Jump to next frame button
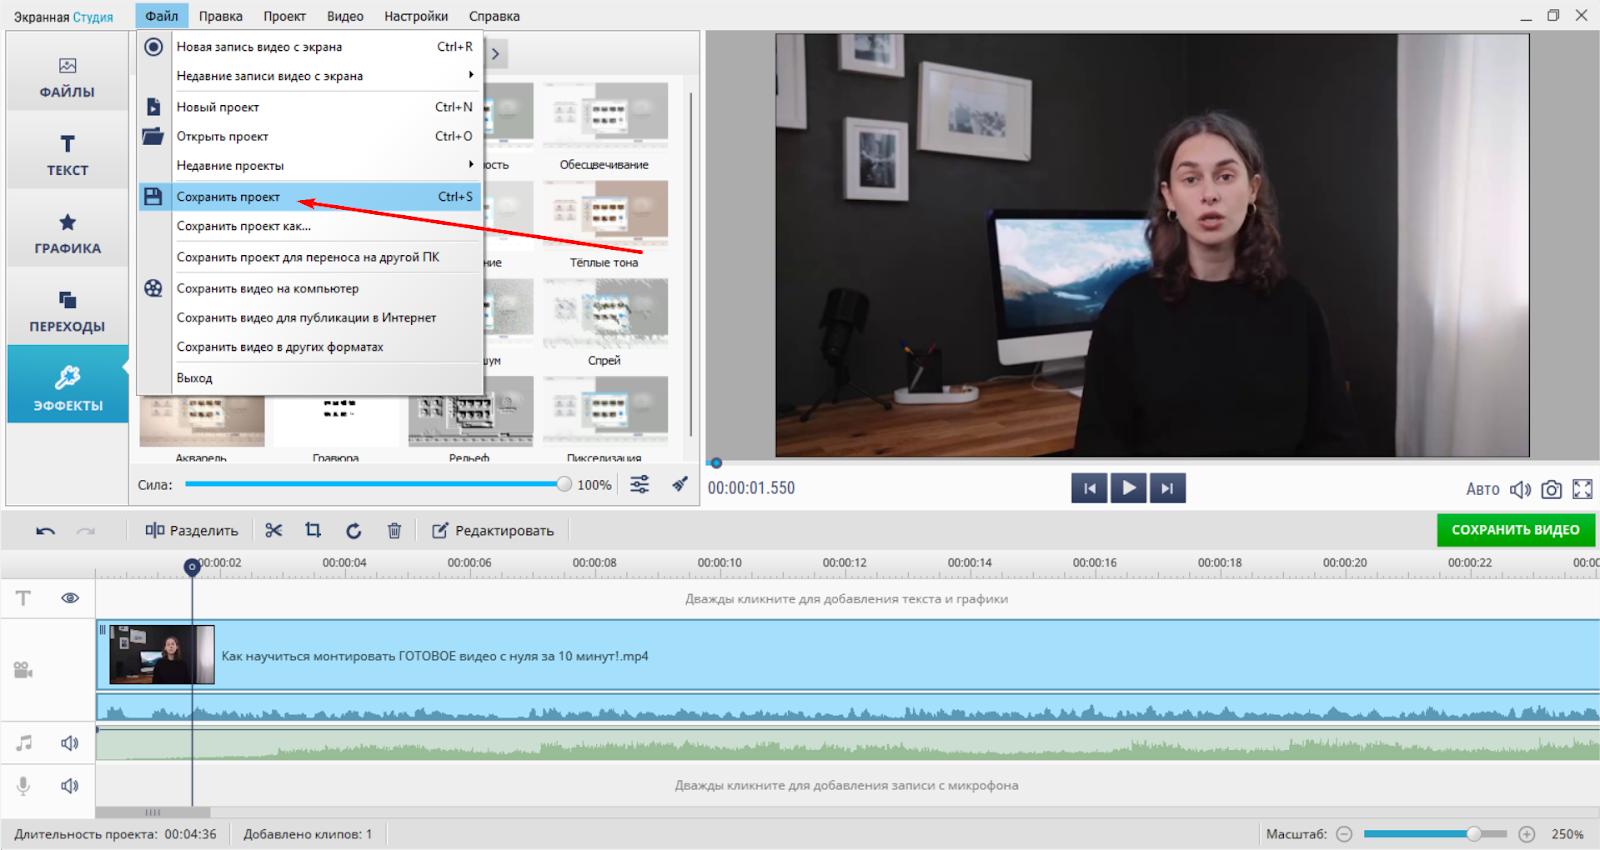The image size is (1600, 850). [1167, 488]
